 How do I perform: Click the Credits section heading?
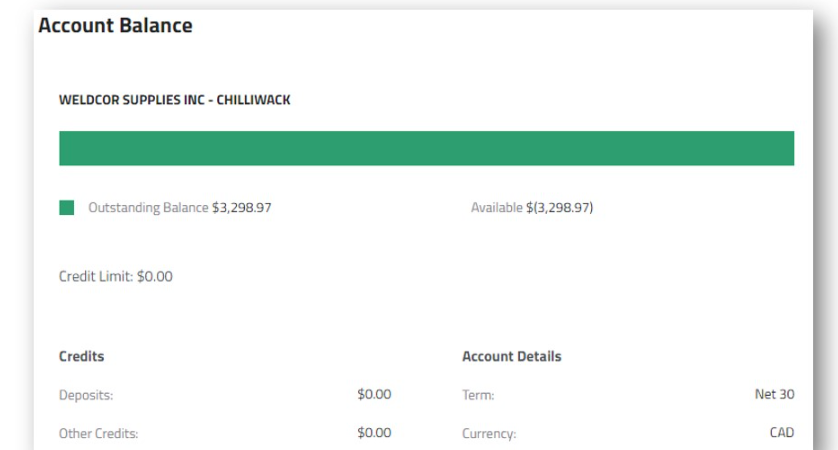pyautogui.click(x=82, y=356)
